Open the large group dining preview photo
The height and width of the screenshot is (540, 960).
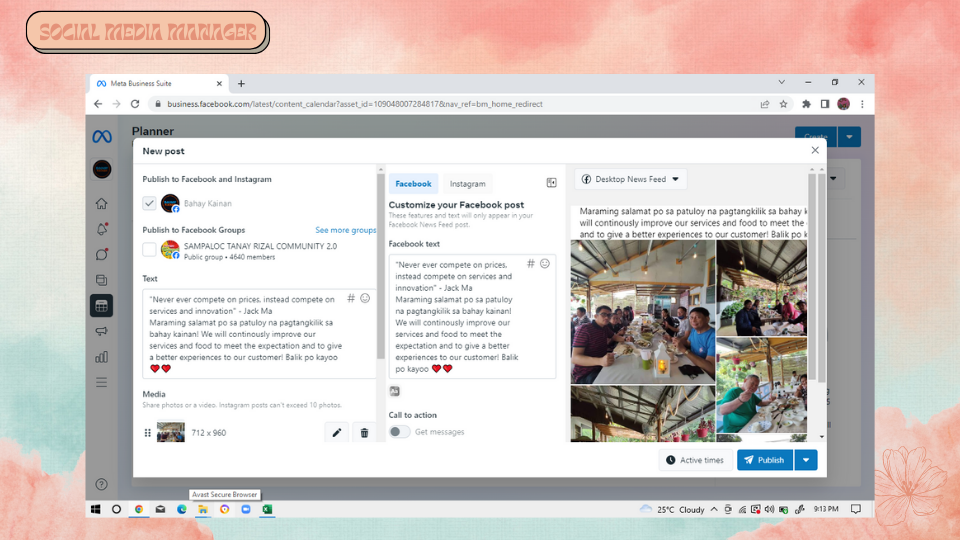643,312
